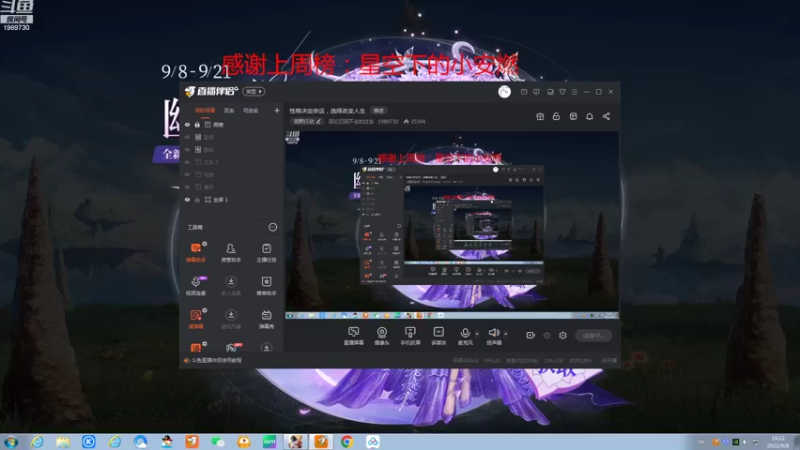
Task: Click the notification bell icon
Action: (589, 116)
